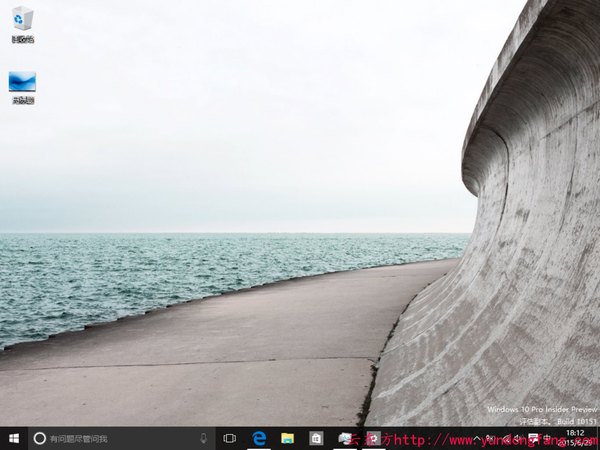Screen dimensions: 600x450
Task: Open Task View from the taskbar
Action: pos(230,439)
